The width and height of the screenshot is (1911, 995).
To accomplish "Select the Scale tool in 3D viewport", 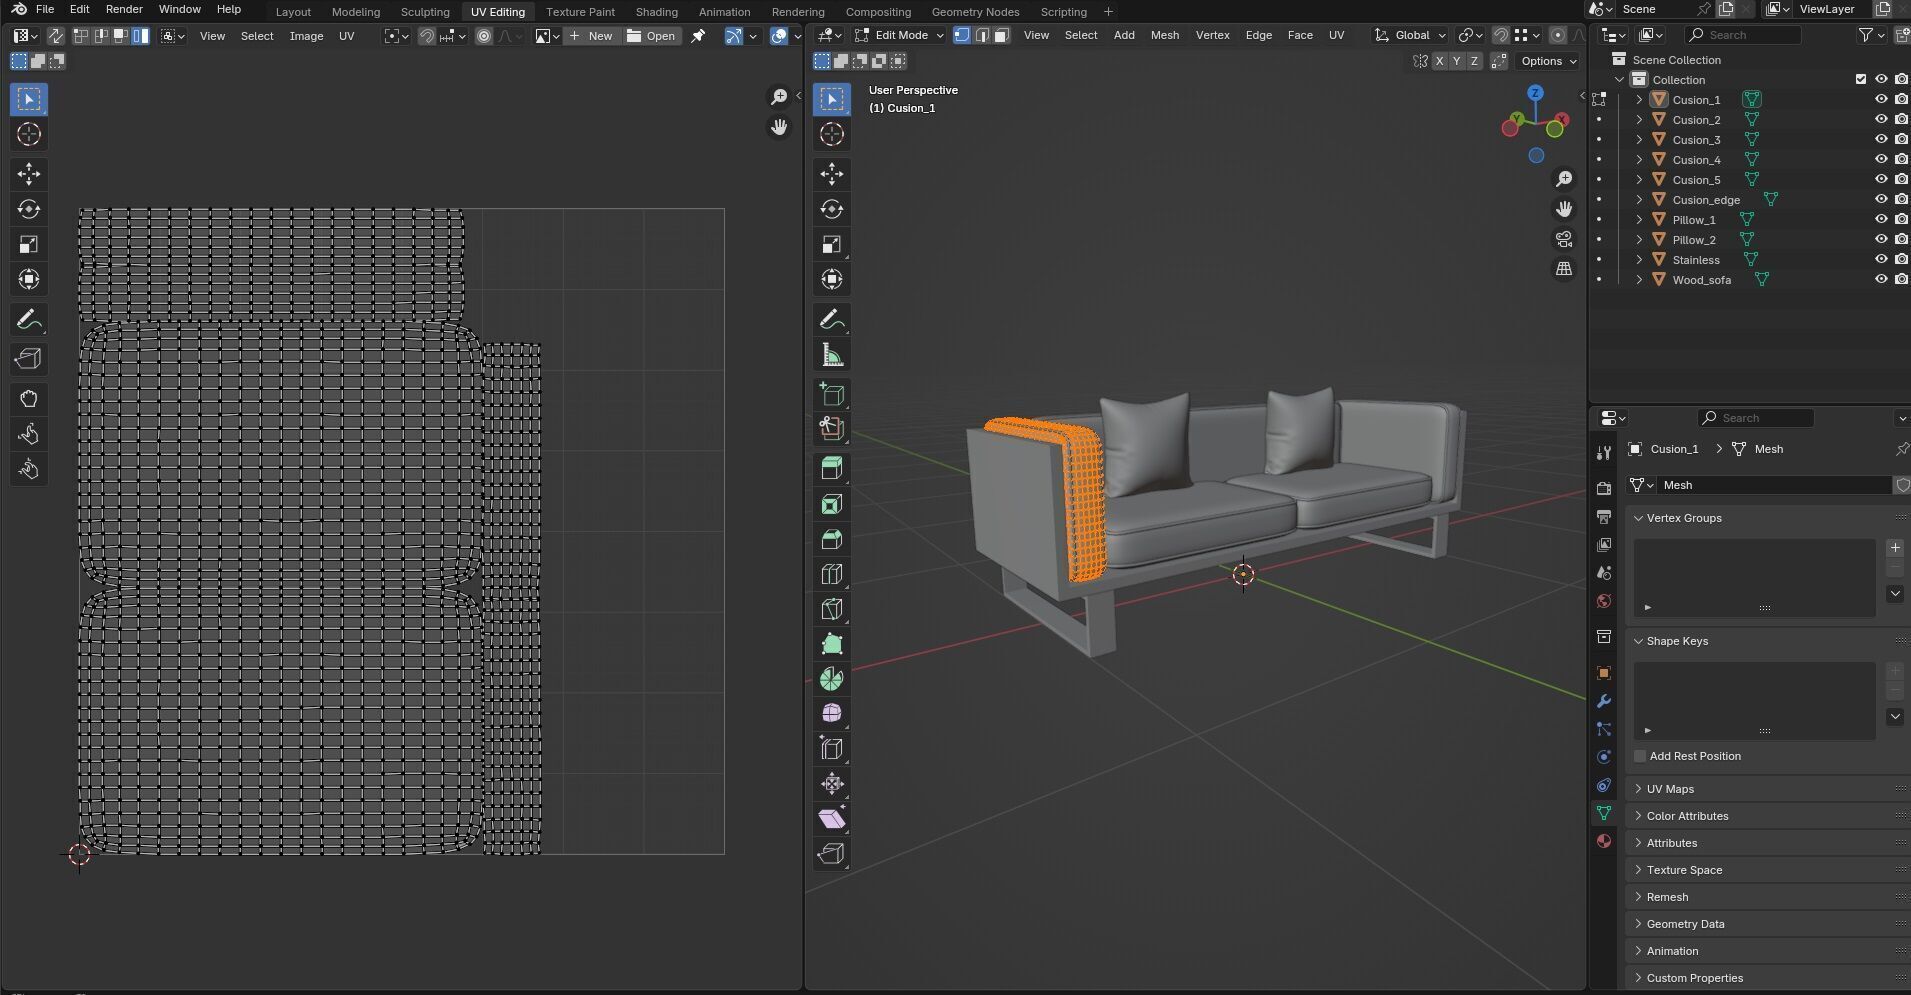I will pos(831,244).
